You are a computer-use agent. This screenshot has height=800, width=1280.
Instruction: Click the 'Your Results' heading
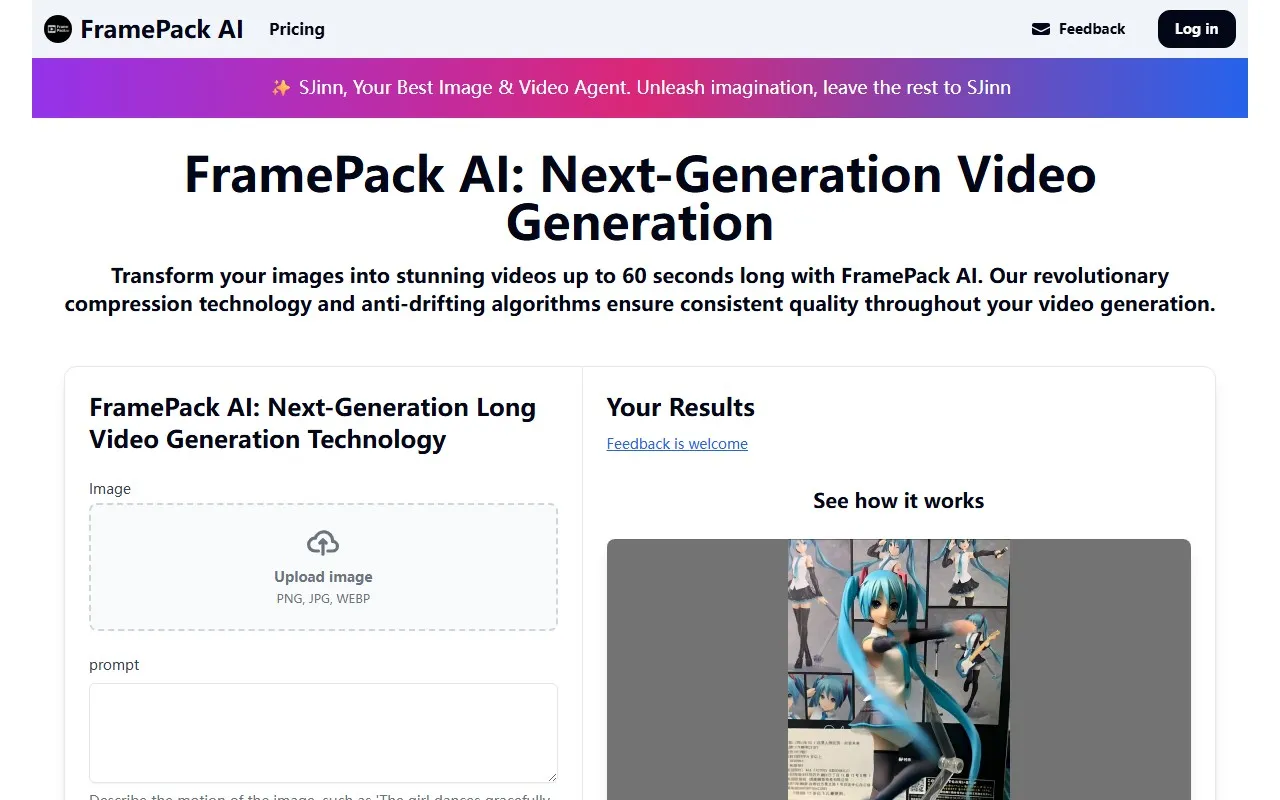click(x=681, y=407)
